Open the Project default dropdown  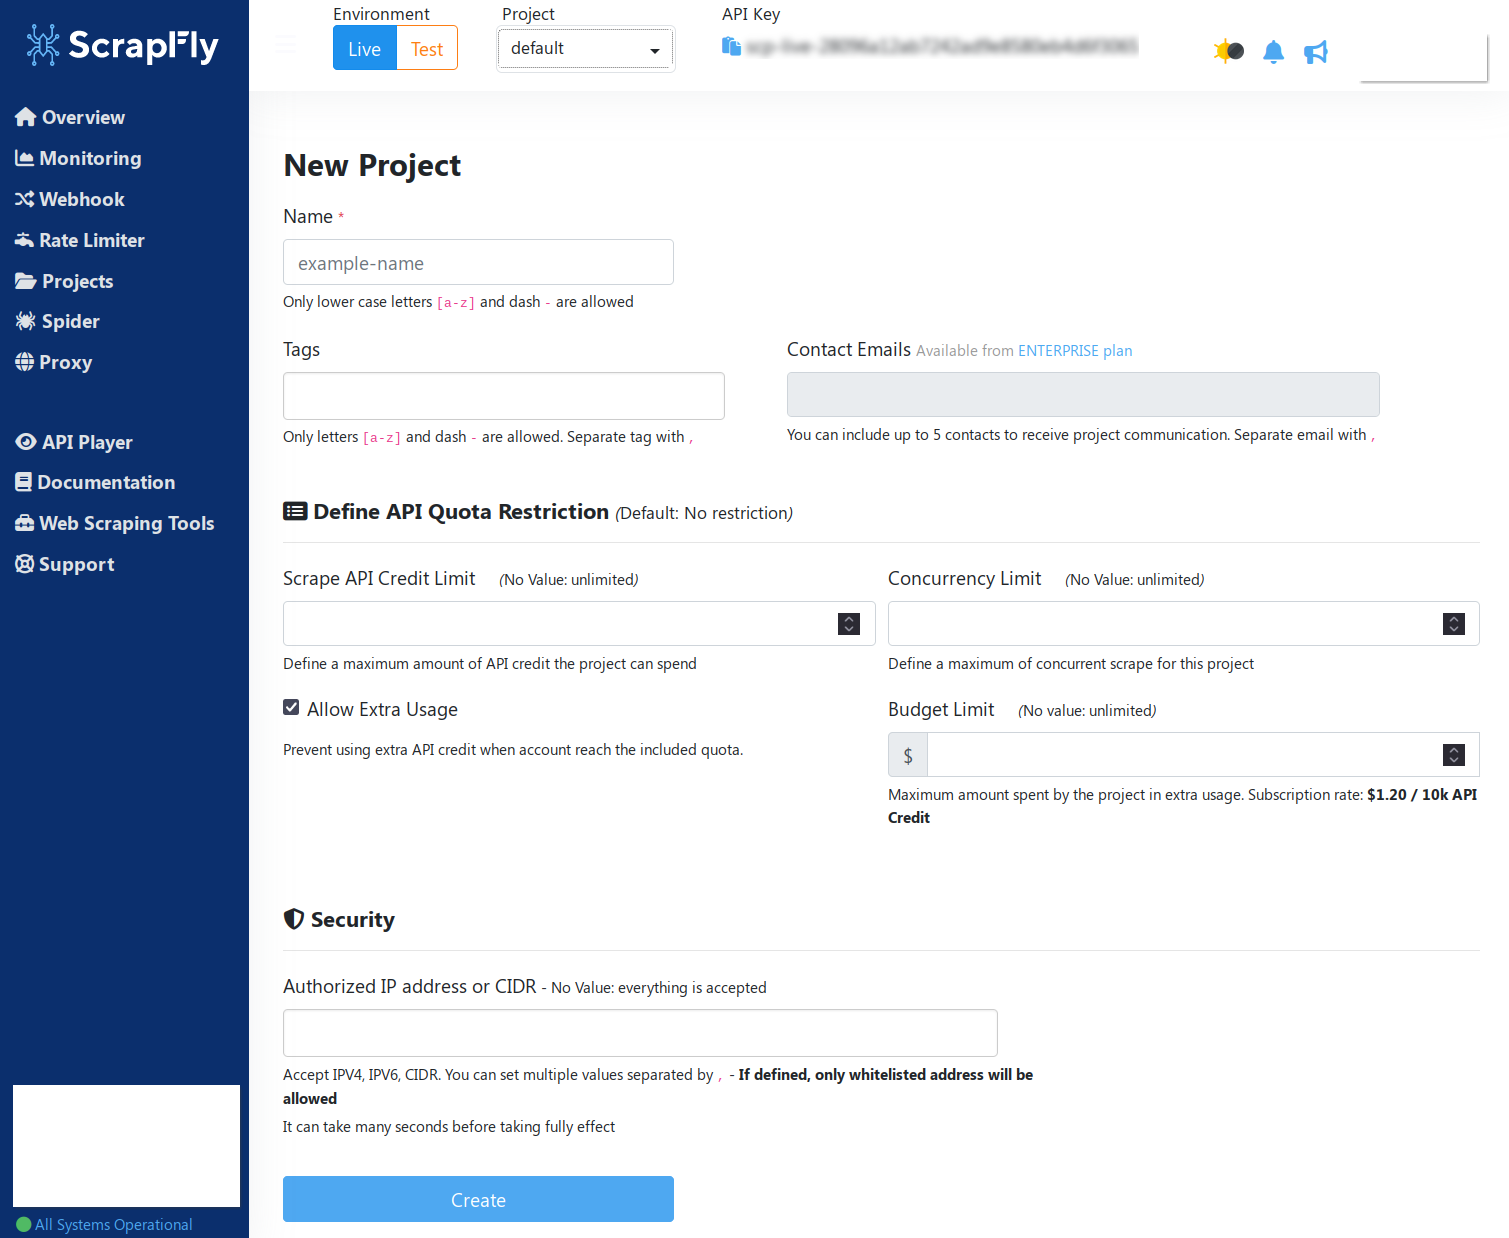(x=586, y=49)
